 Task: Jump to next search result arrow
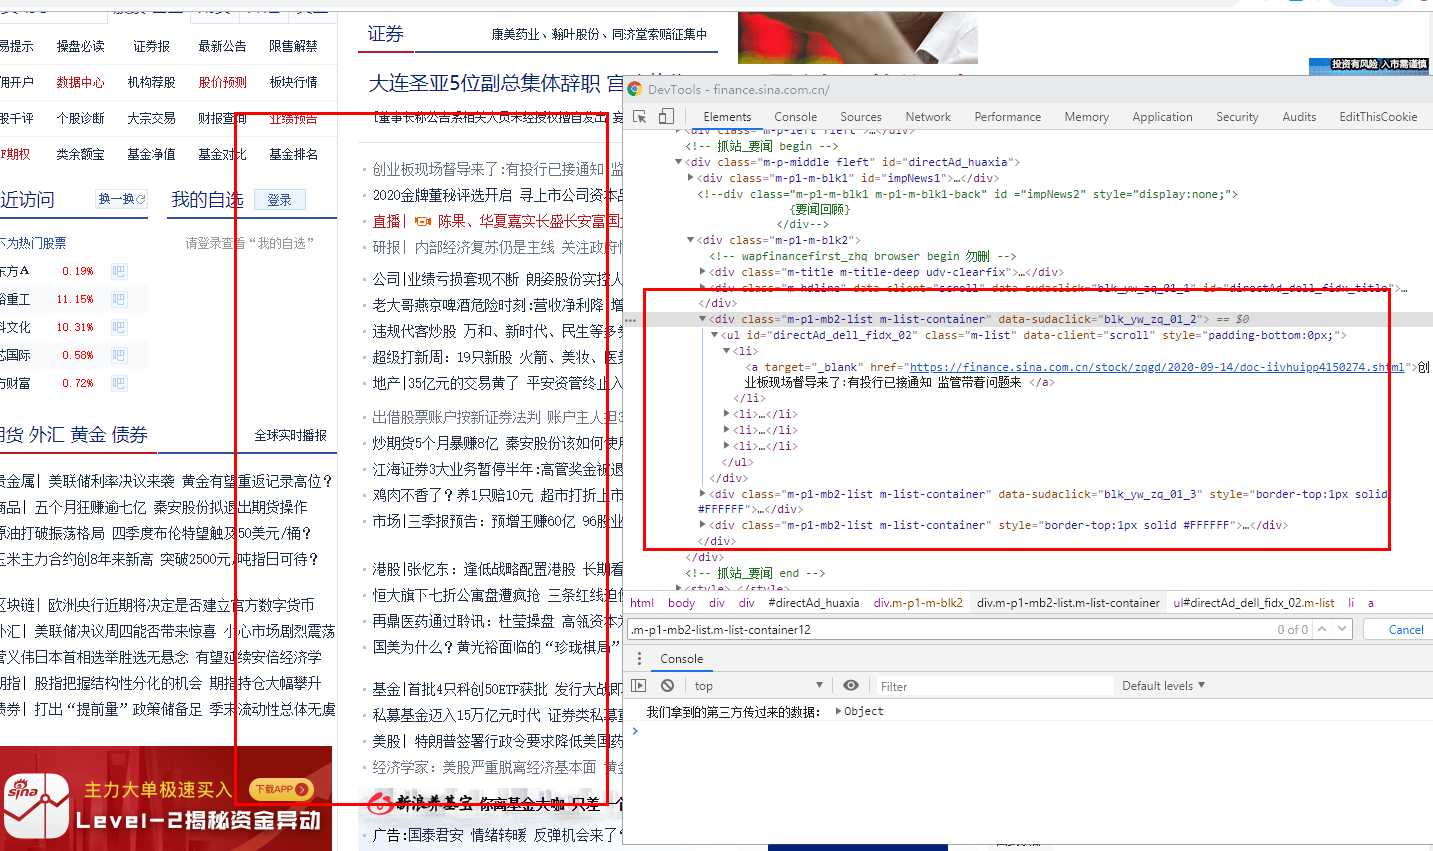pyautogui.click(x=1342, y=629)
